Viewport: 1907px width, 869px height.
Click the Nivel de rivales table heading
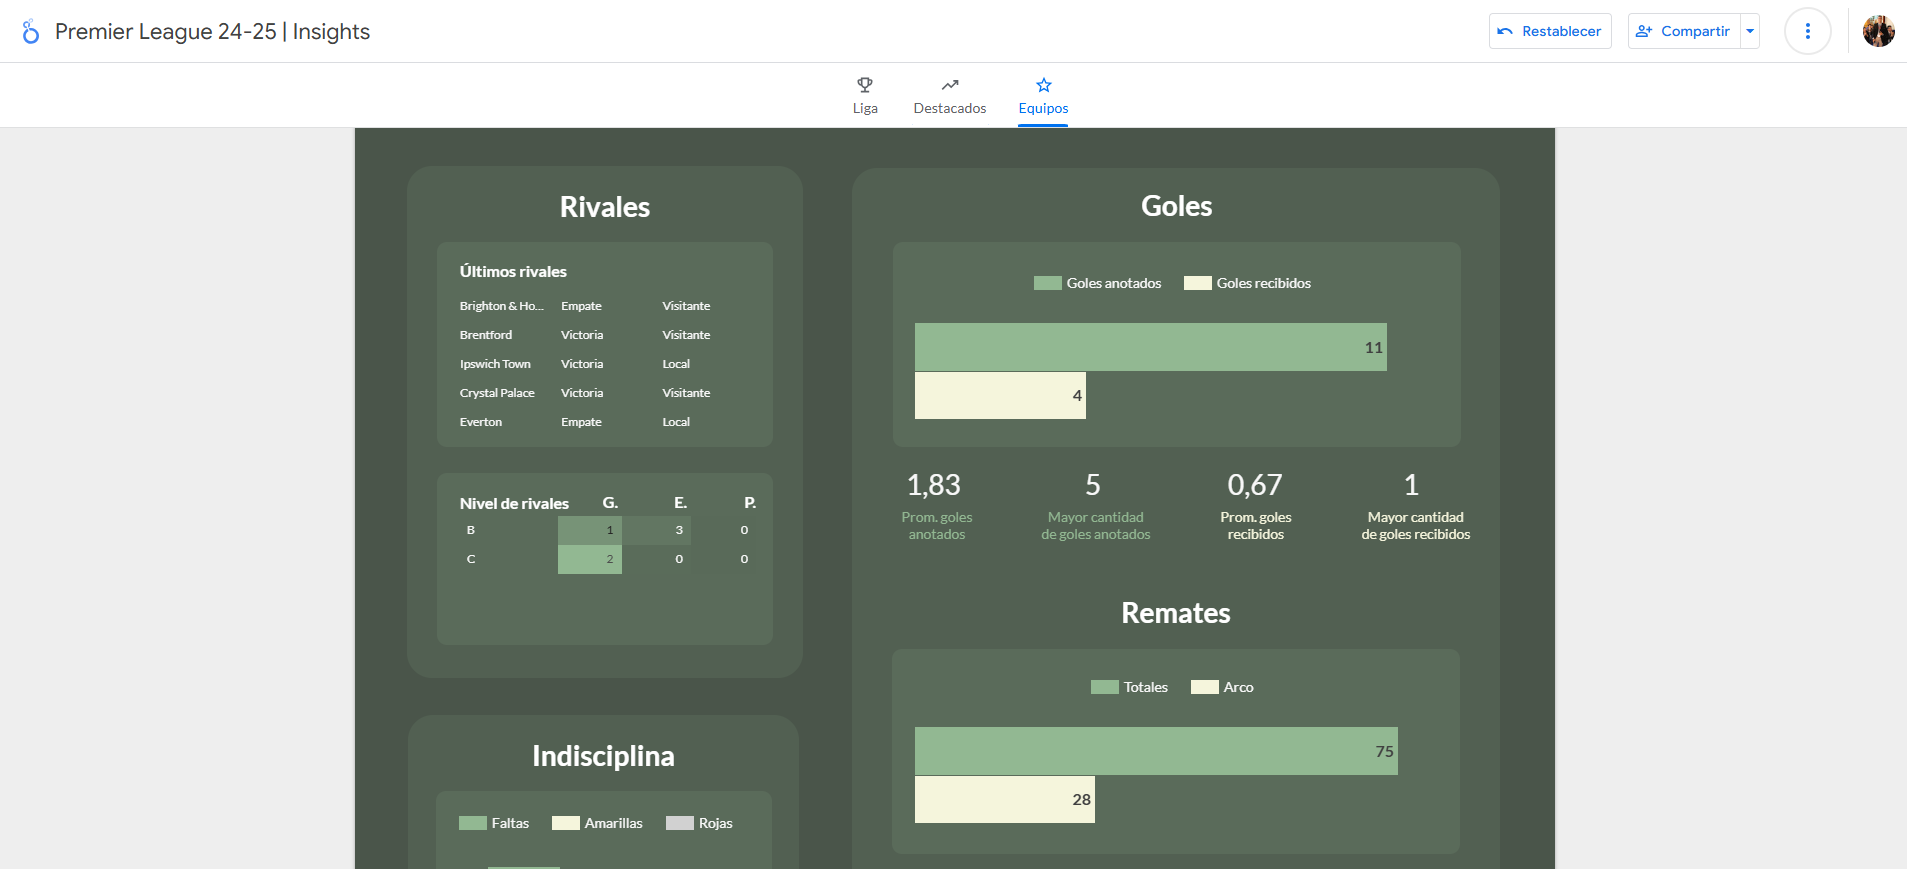point(514,503)
